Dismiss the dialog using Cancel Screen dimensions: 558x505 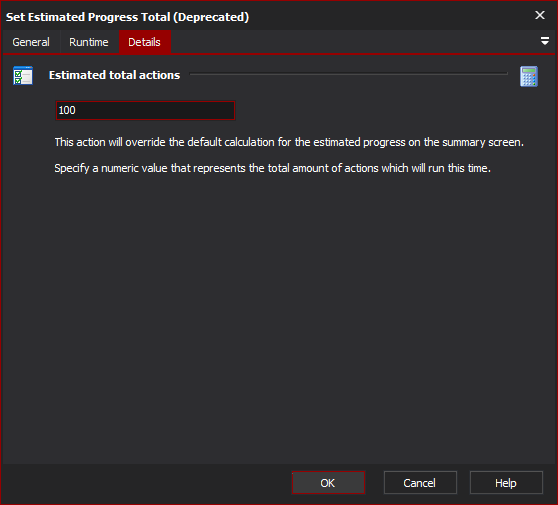click(420, 483)
